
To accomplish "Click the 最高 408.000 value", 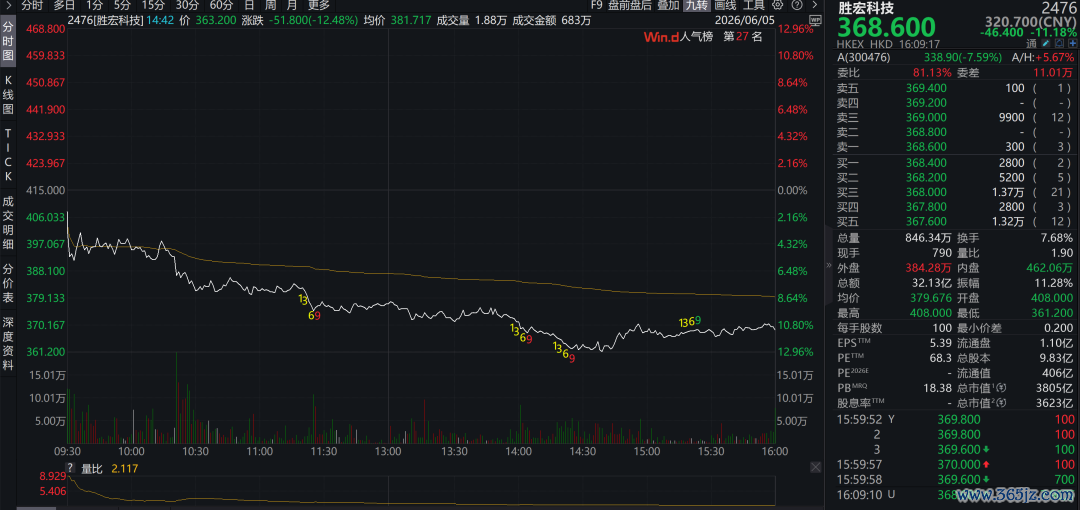I will (931, 312).
